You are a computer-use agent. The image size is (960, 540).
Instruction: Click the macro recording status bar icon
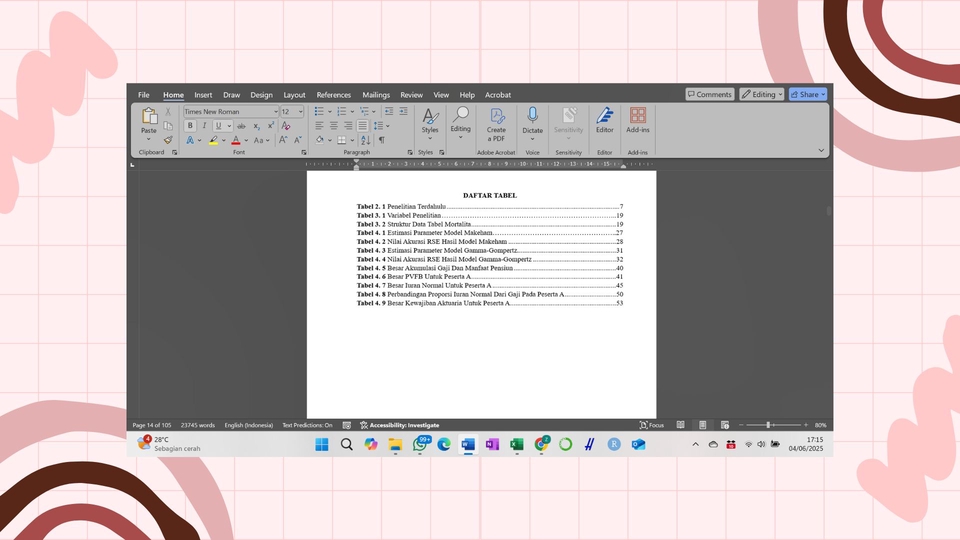(347, 425)
